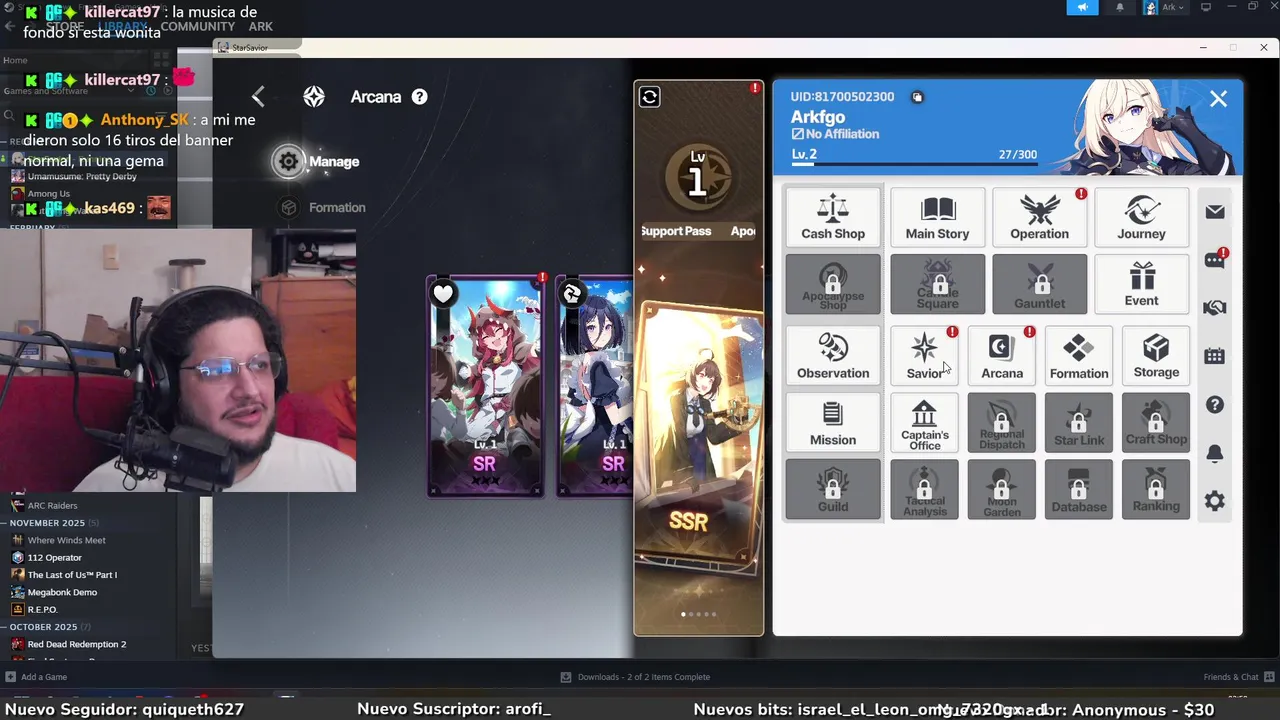This screenshot has width=1280, height=720.
Task: Click the banner page indicator dots
Action: coord(699,614)
